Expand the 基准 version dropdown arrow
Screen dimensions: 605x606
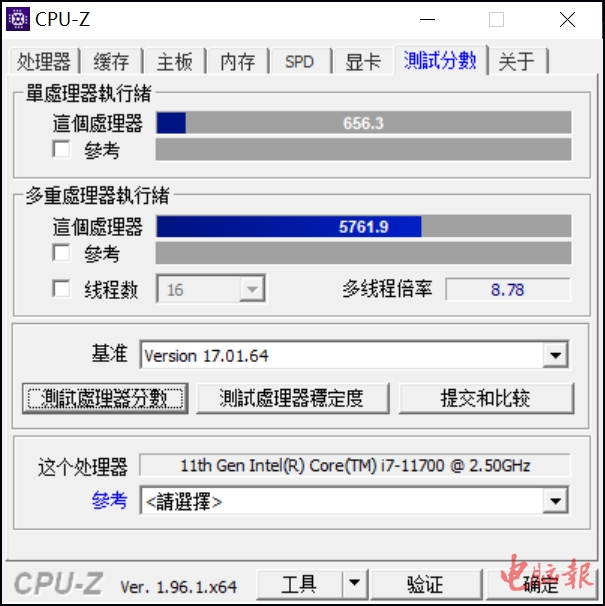[x=556, y=355]
